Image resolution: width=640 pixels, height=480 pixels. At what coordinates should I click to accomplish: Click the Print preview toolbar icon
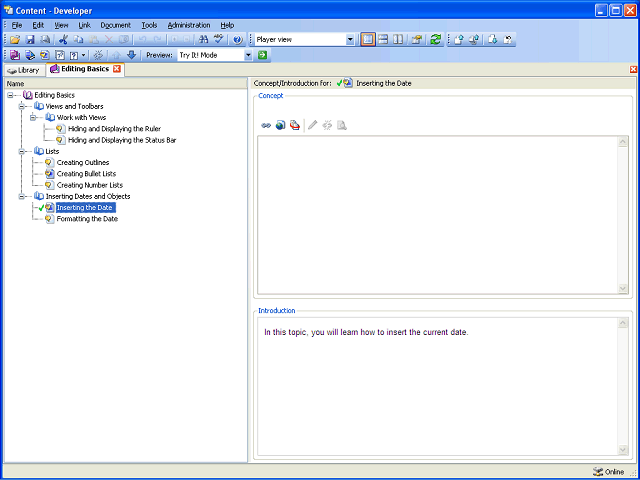[45, 40]
